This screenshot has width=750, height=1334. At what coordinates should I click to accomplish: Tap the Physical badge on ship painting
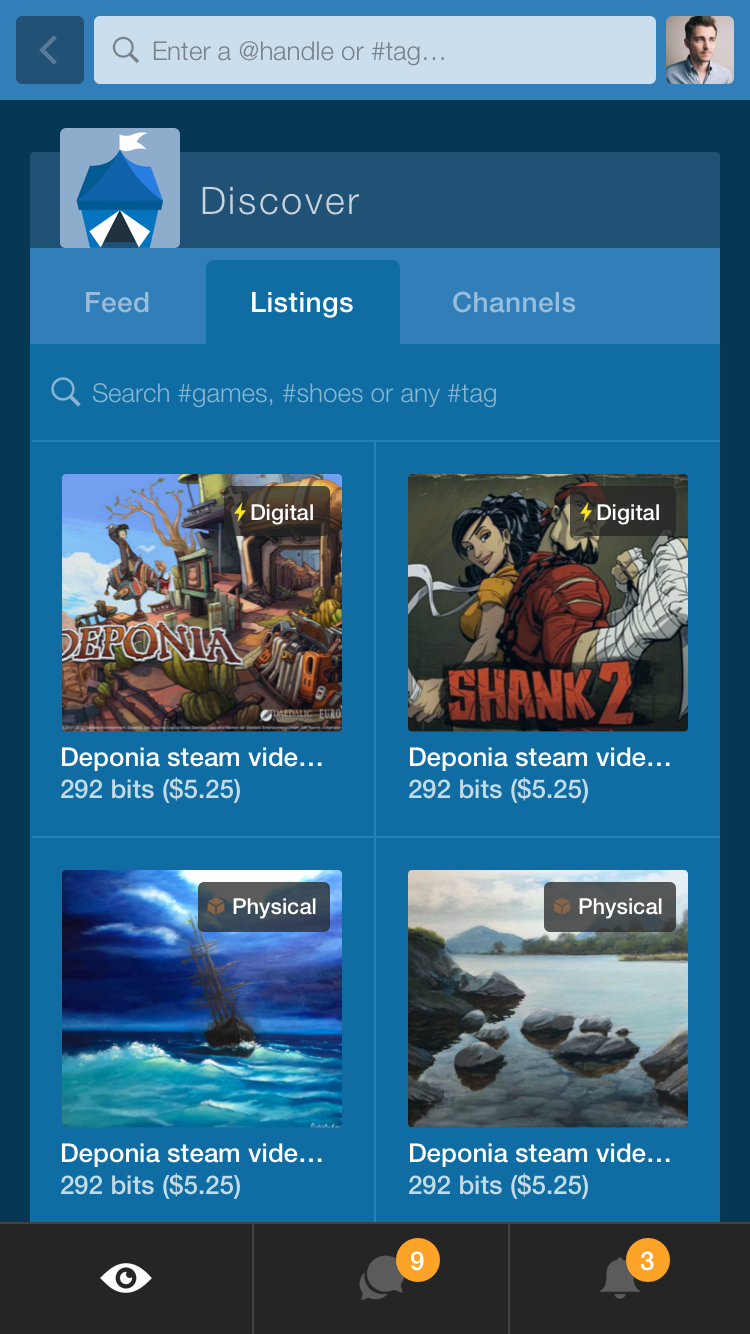pyautogui.click(x=263, y=907)
